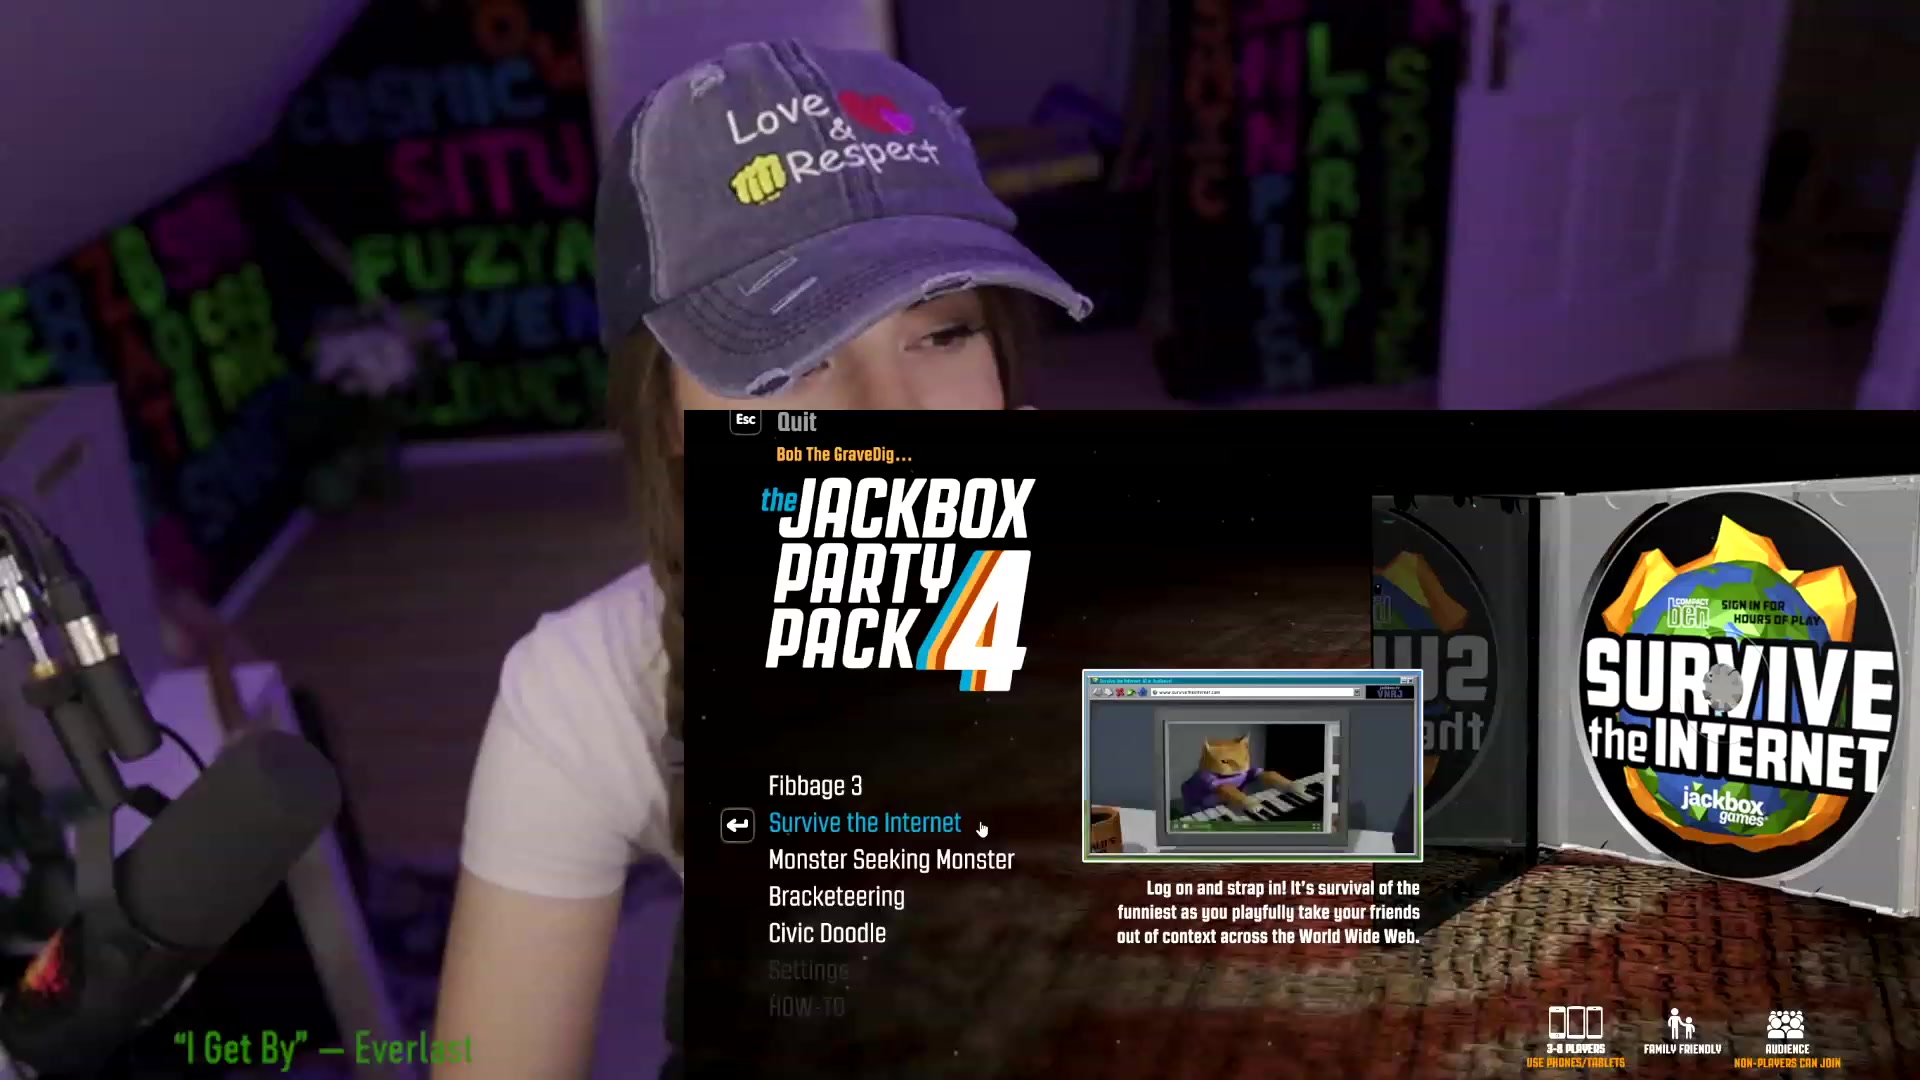Select Fibbage 3 from the game list
The image size is (1920, 1080).
pyautogui.click(x=815, y=786)
